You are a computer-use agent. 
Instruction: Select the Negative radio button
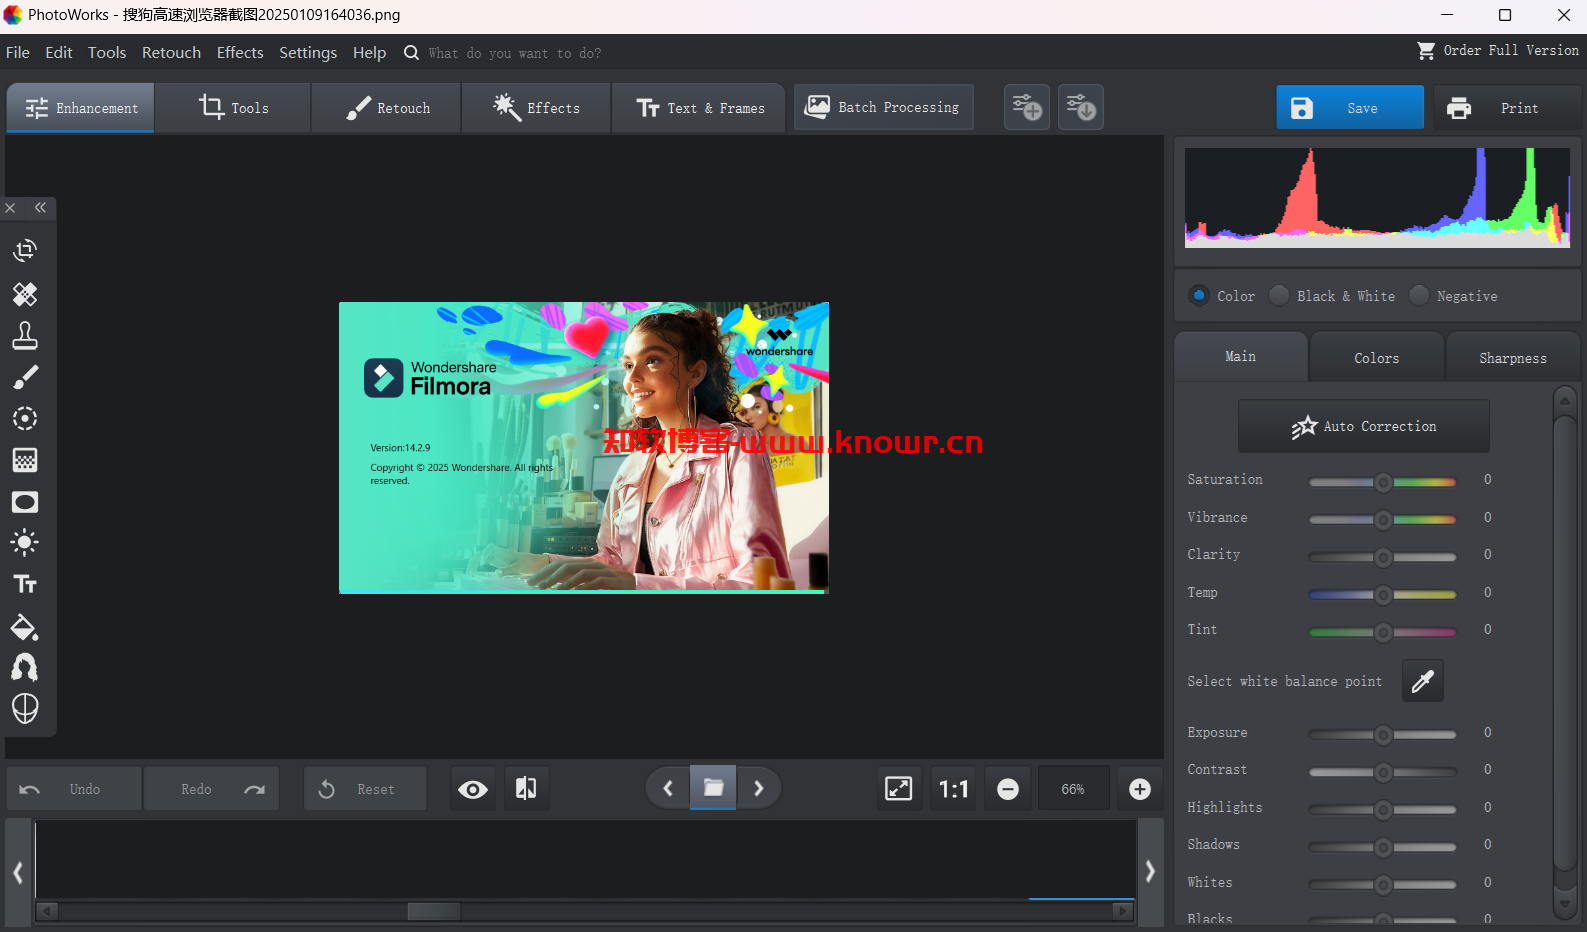point(1419,295)
